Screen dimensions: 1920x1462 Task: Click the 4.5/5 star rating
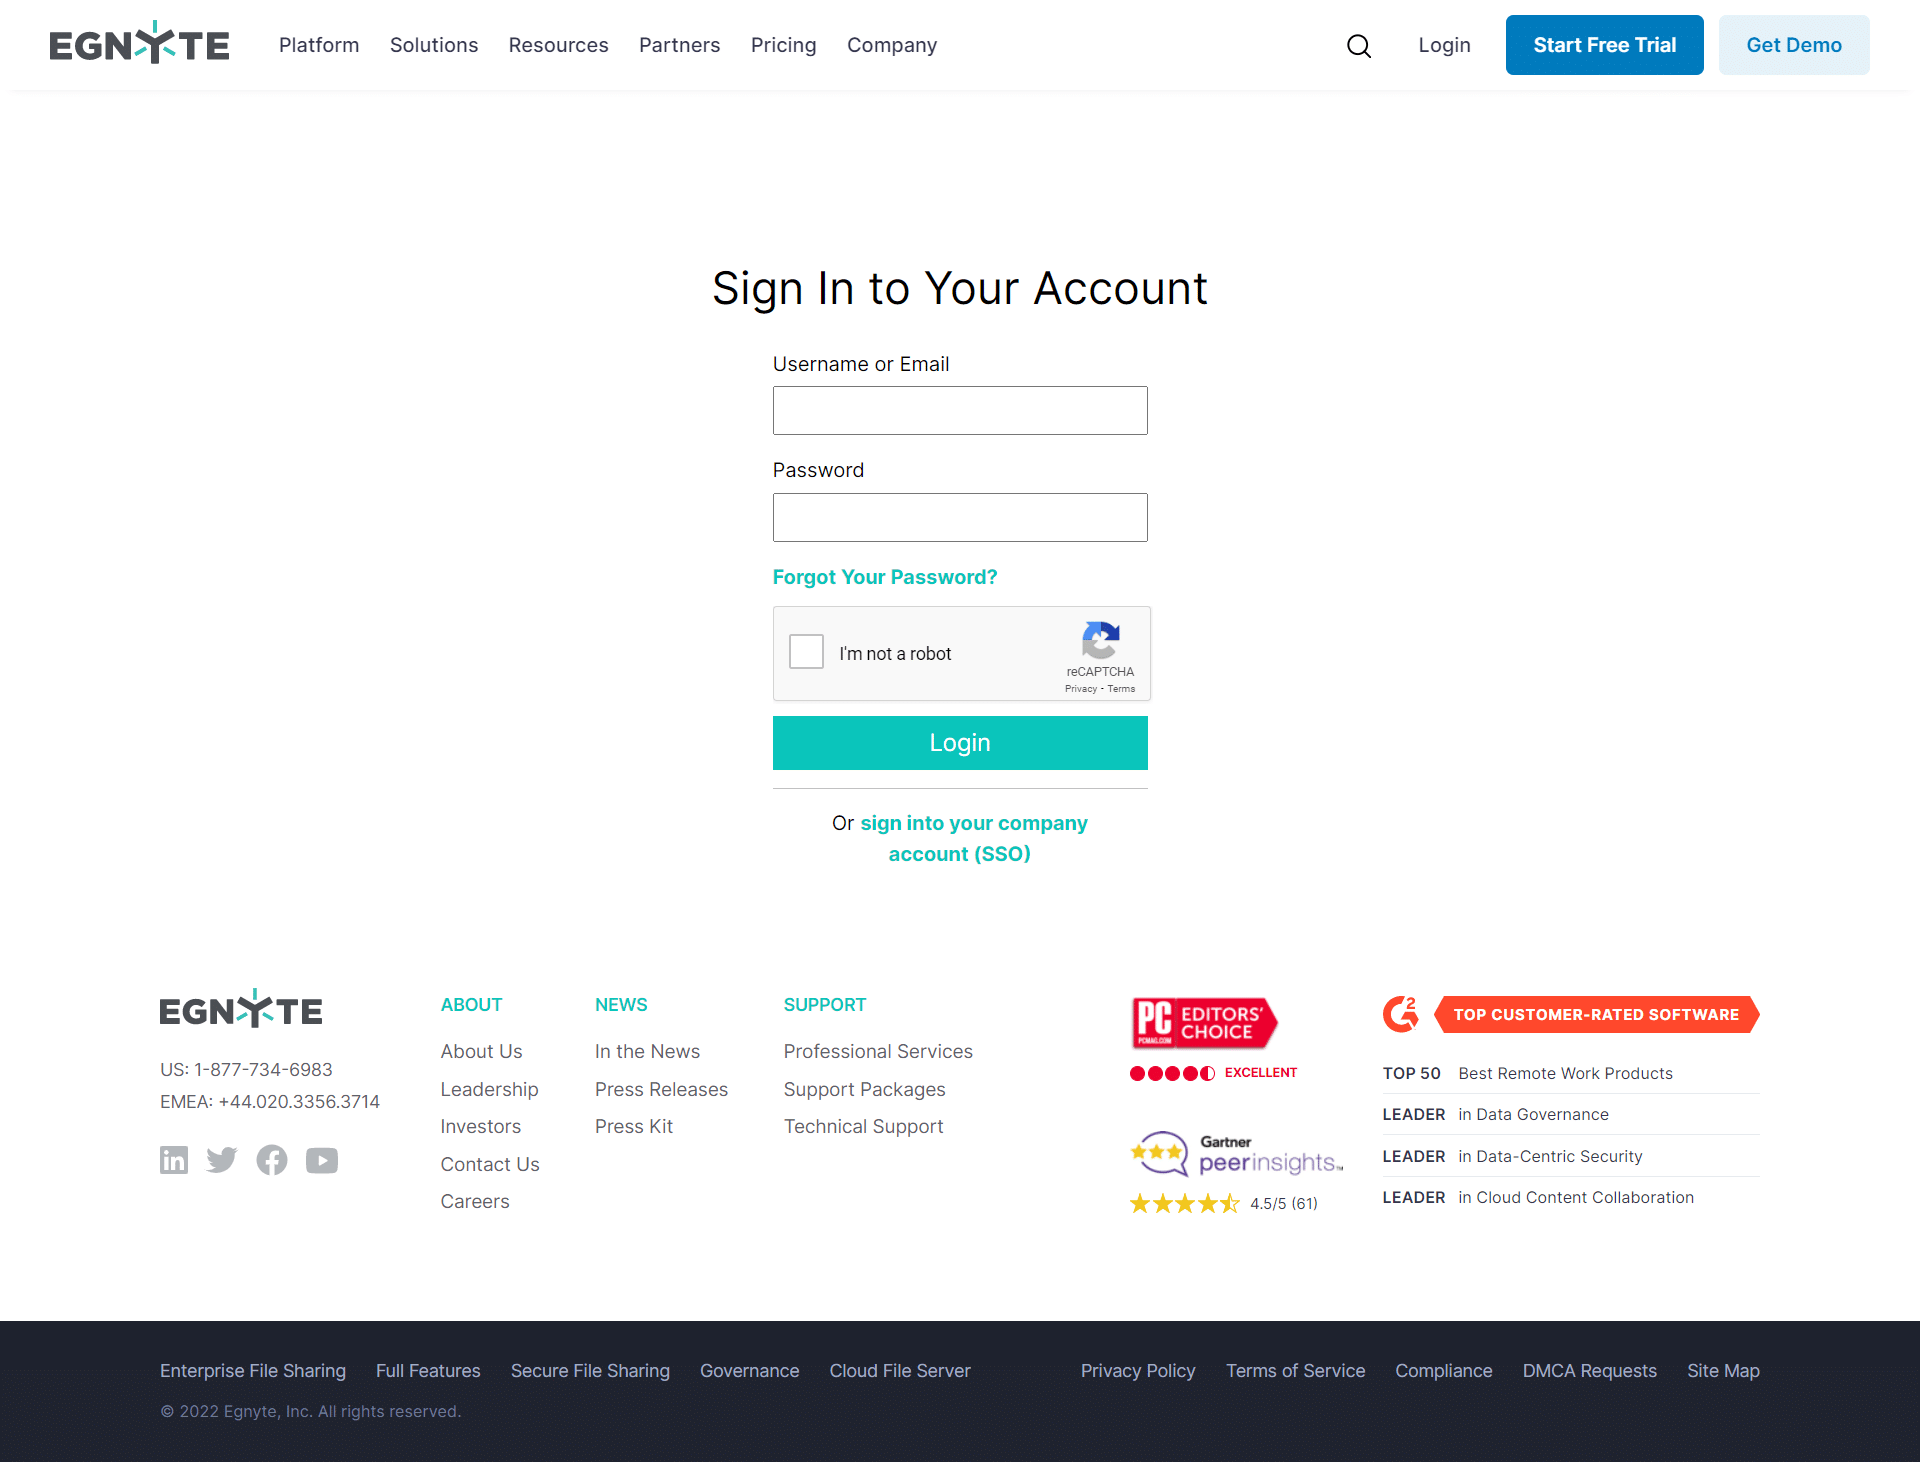click(1223, 1203)
